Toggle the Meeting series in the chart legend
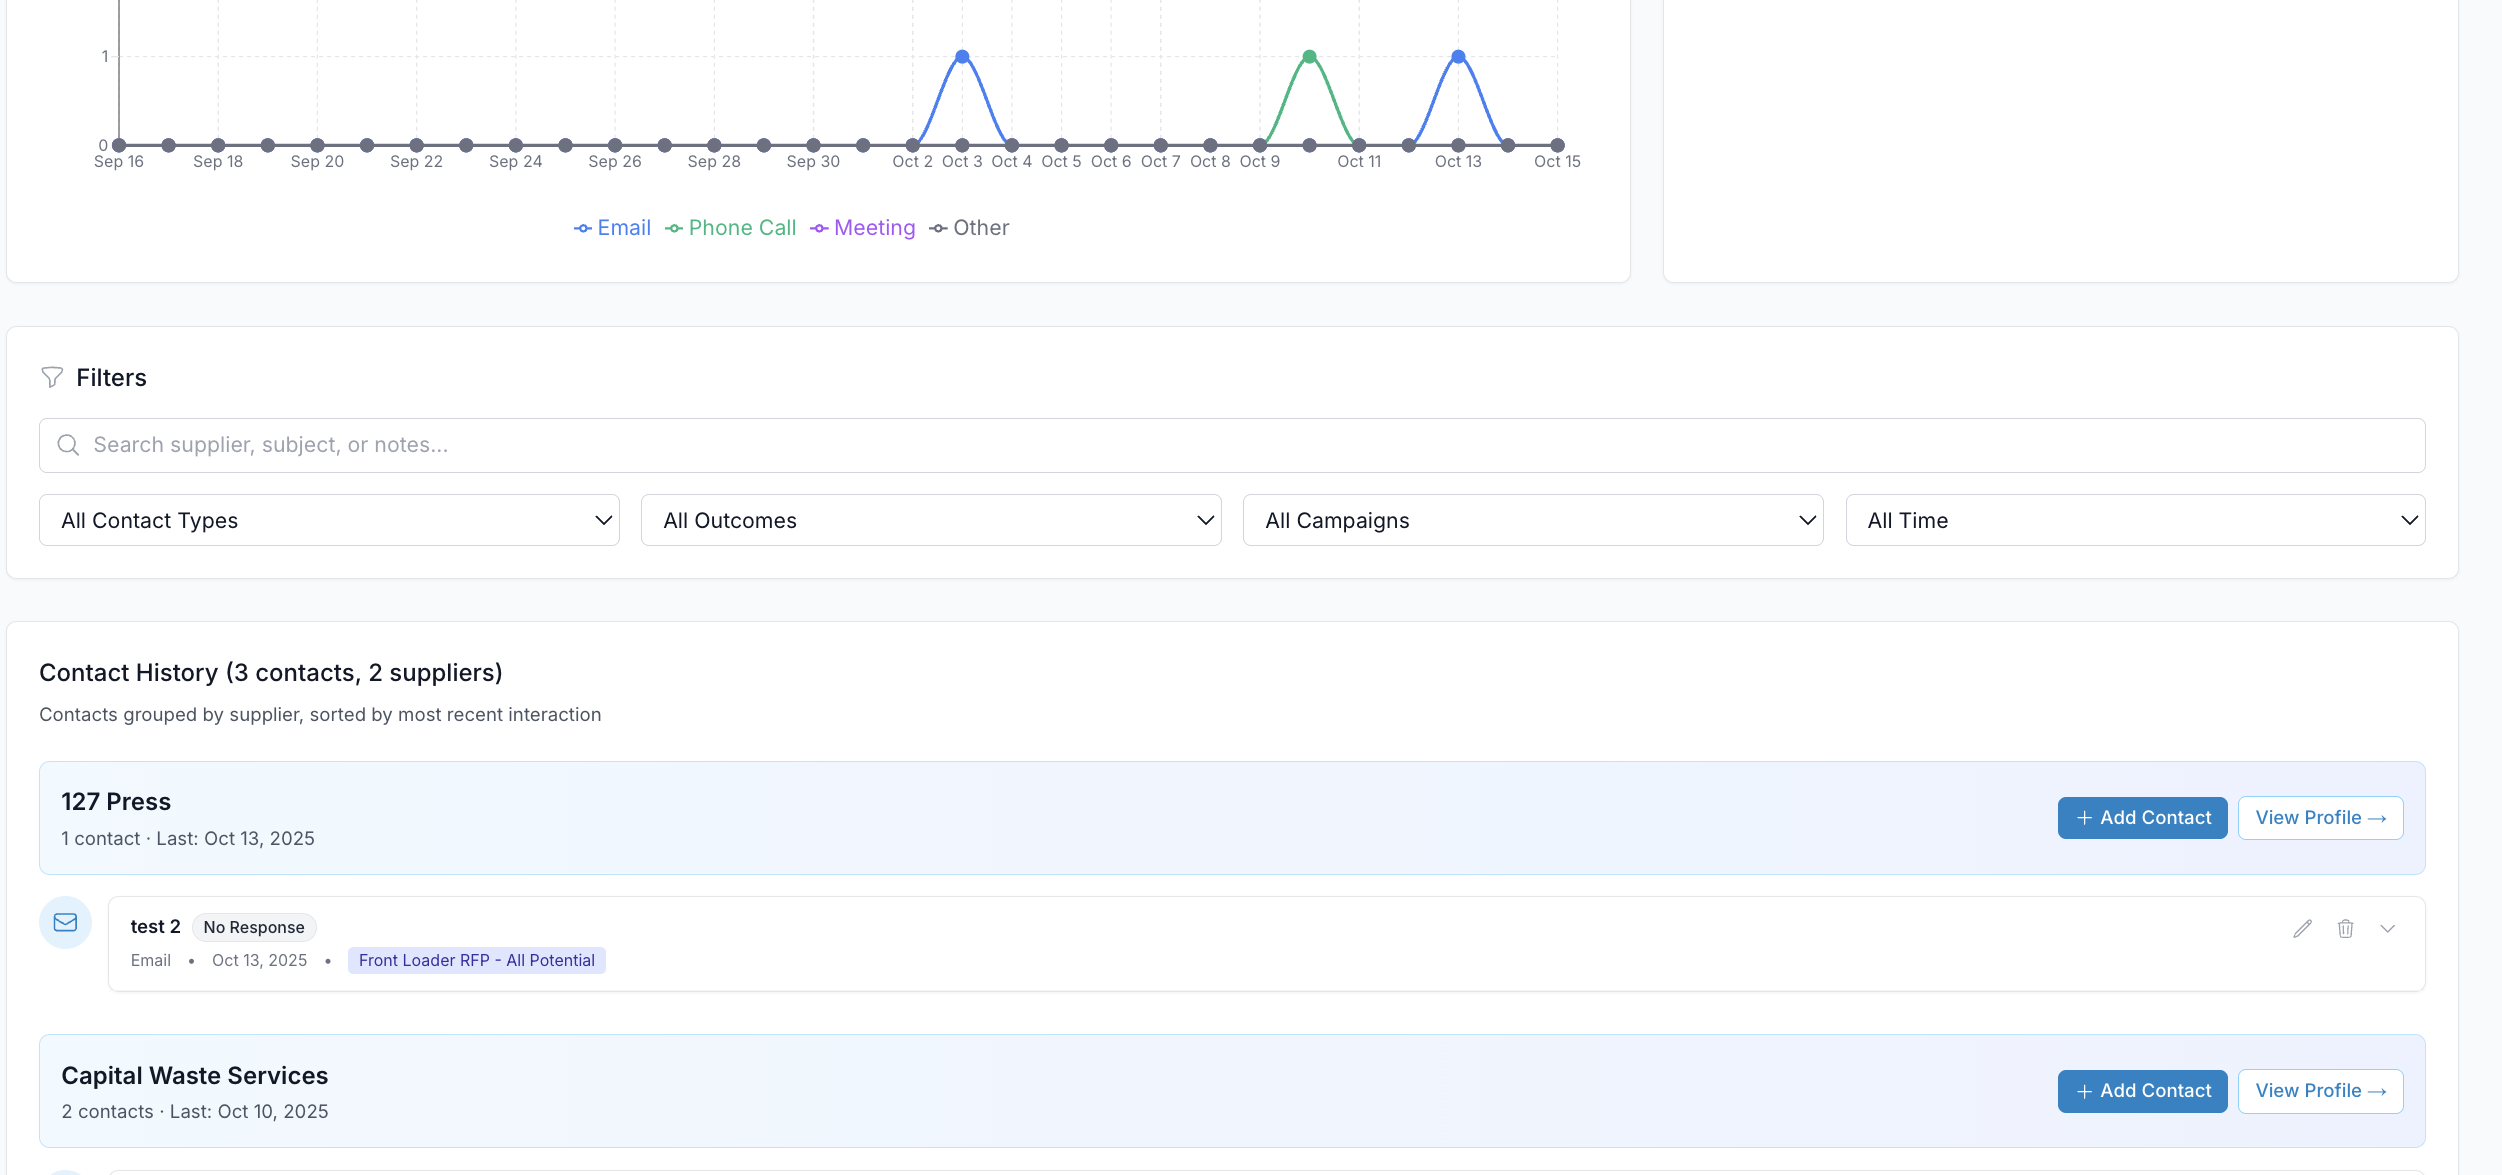The image size is (2502, 1175). pos(862,228)
